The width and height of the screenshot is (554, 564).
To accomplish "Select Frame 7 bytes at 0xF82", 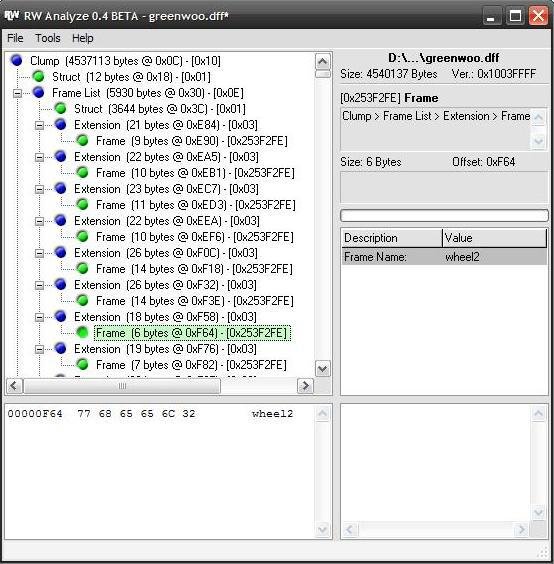I will pos(191,365).
